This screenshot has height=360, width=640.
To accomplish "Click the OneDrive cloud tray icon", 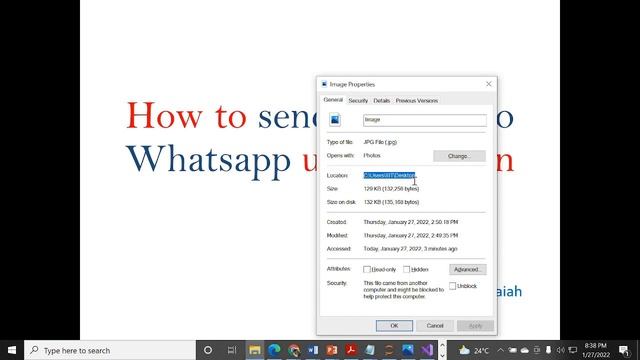I will pyautogui.click(x=525, y=350).
